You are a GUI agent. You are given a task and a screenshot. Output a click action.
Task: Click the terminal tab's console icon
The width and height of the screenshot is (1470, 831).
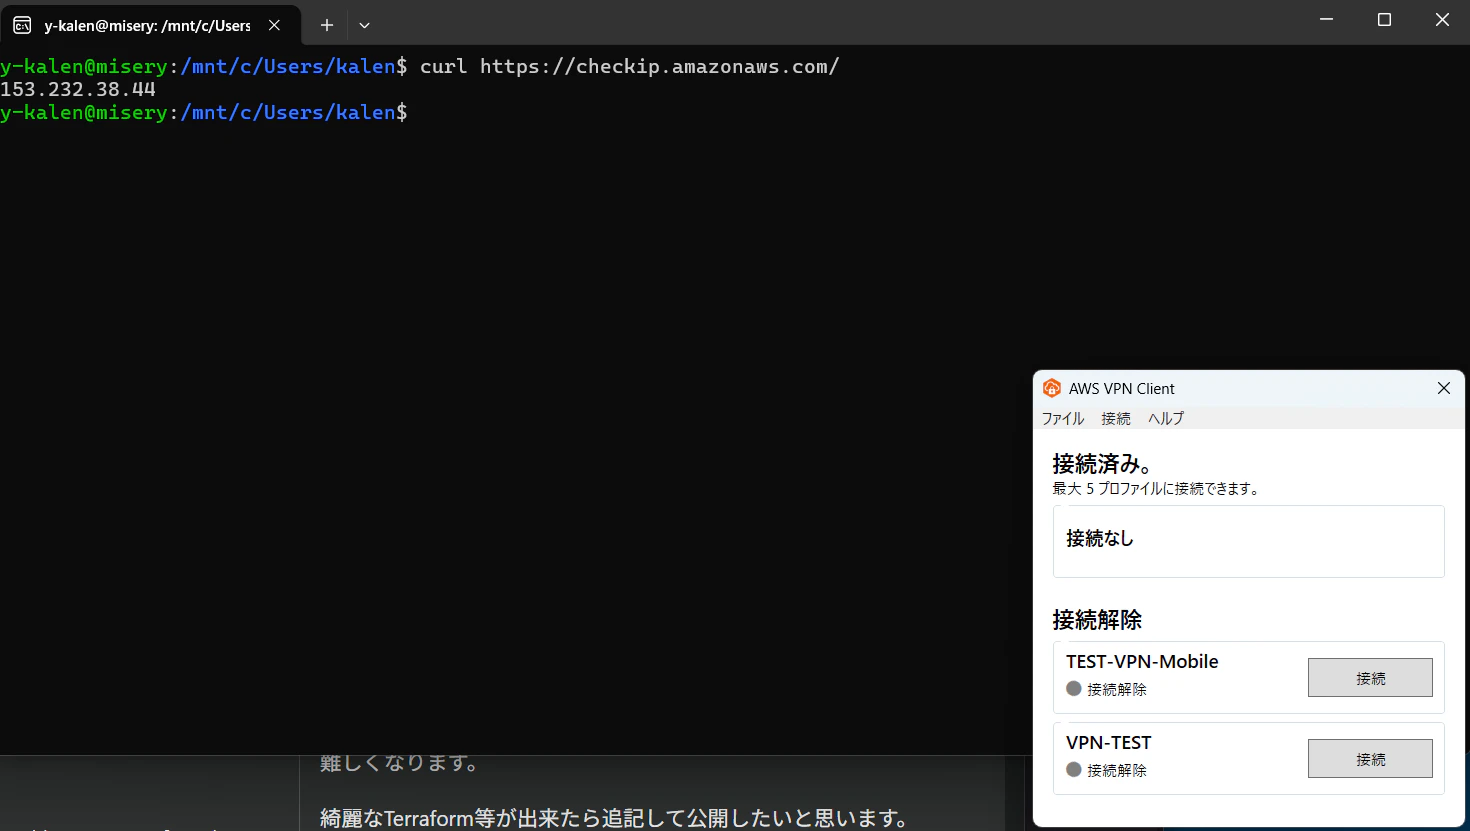click(x=22, y=25)
